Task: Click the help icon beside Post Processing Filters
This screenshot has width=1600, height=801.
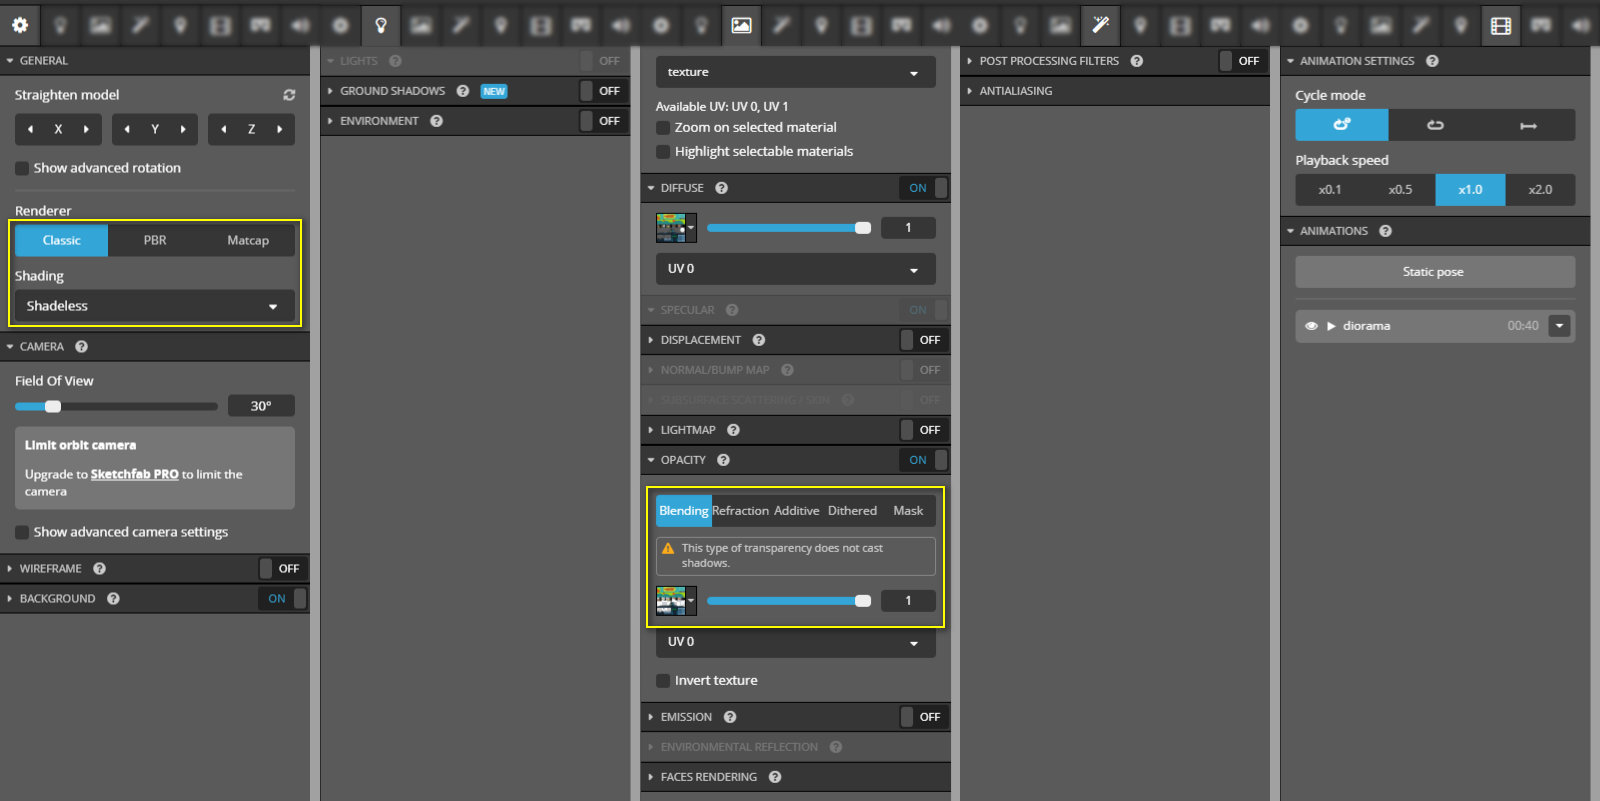Action: [x=1137, y=61]
